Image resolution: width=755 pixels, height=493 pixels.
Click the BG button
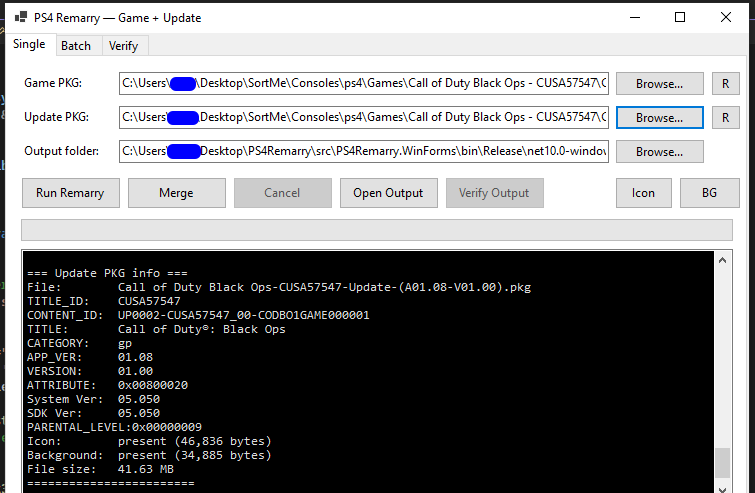(x=710, y=193)
